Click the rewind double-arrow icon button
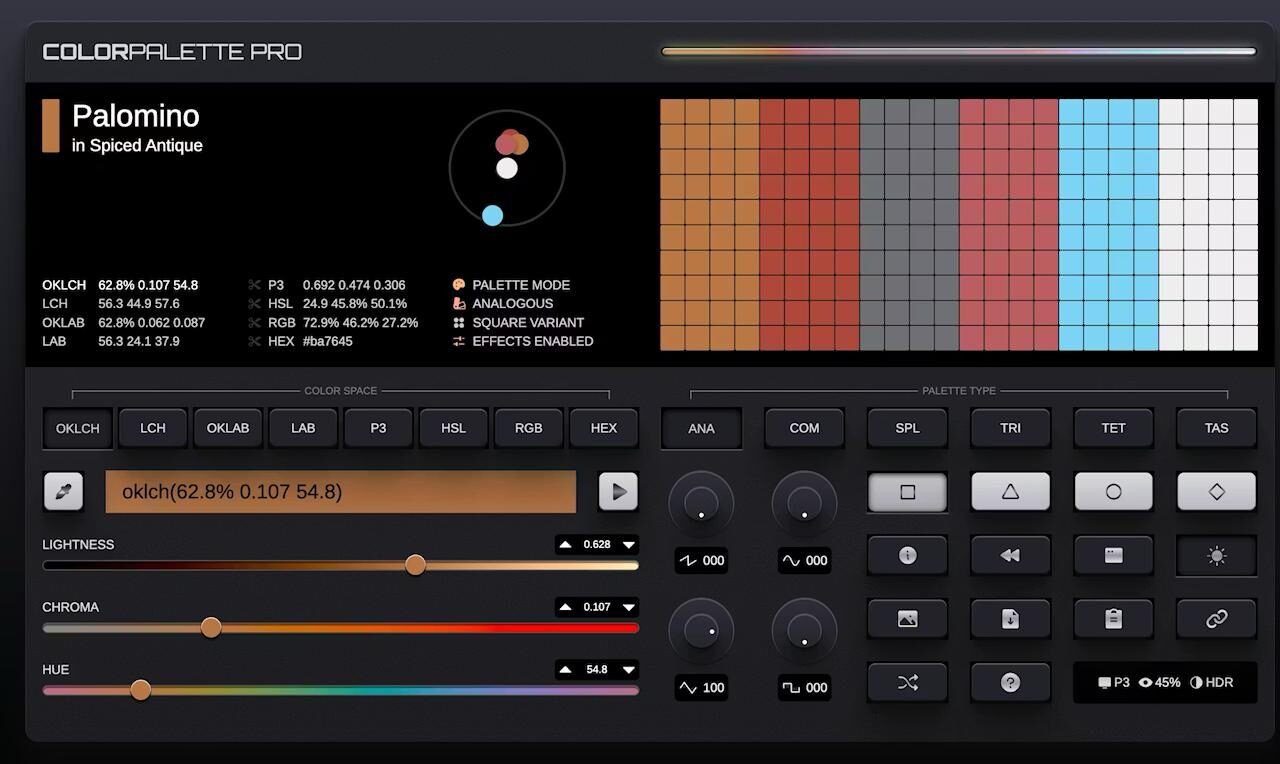 (x=1010, y=555)
